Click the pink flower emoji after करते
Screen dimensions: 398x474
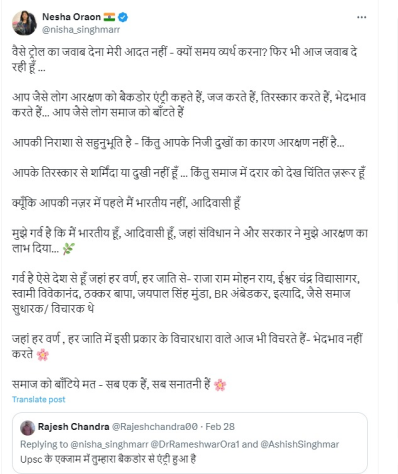point(43,355)
